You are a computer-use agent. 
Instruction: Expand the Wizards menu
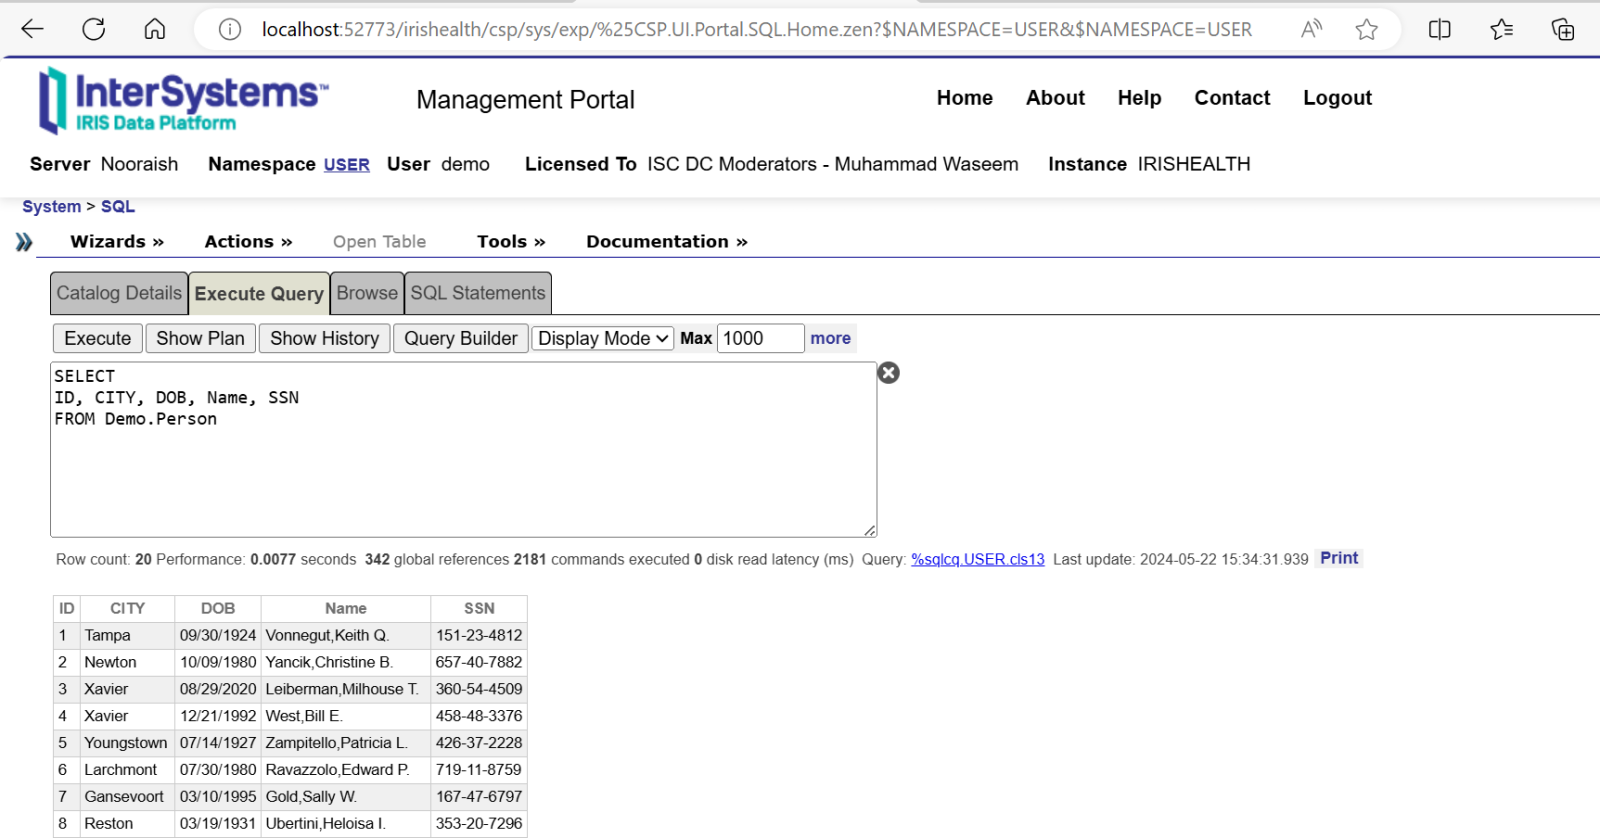pyautogui.click(x=116, y=242)
